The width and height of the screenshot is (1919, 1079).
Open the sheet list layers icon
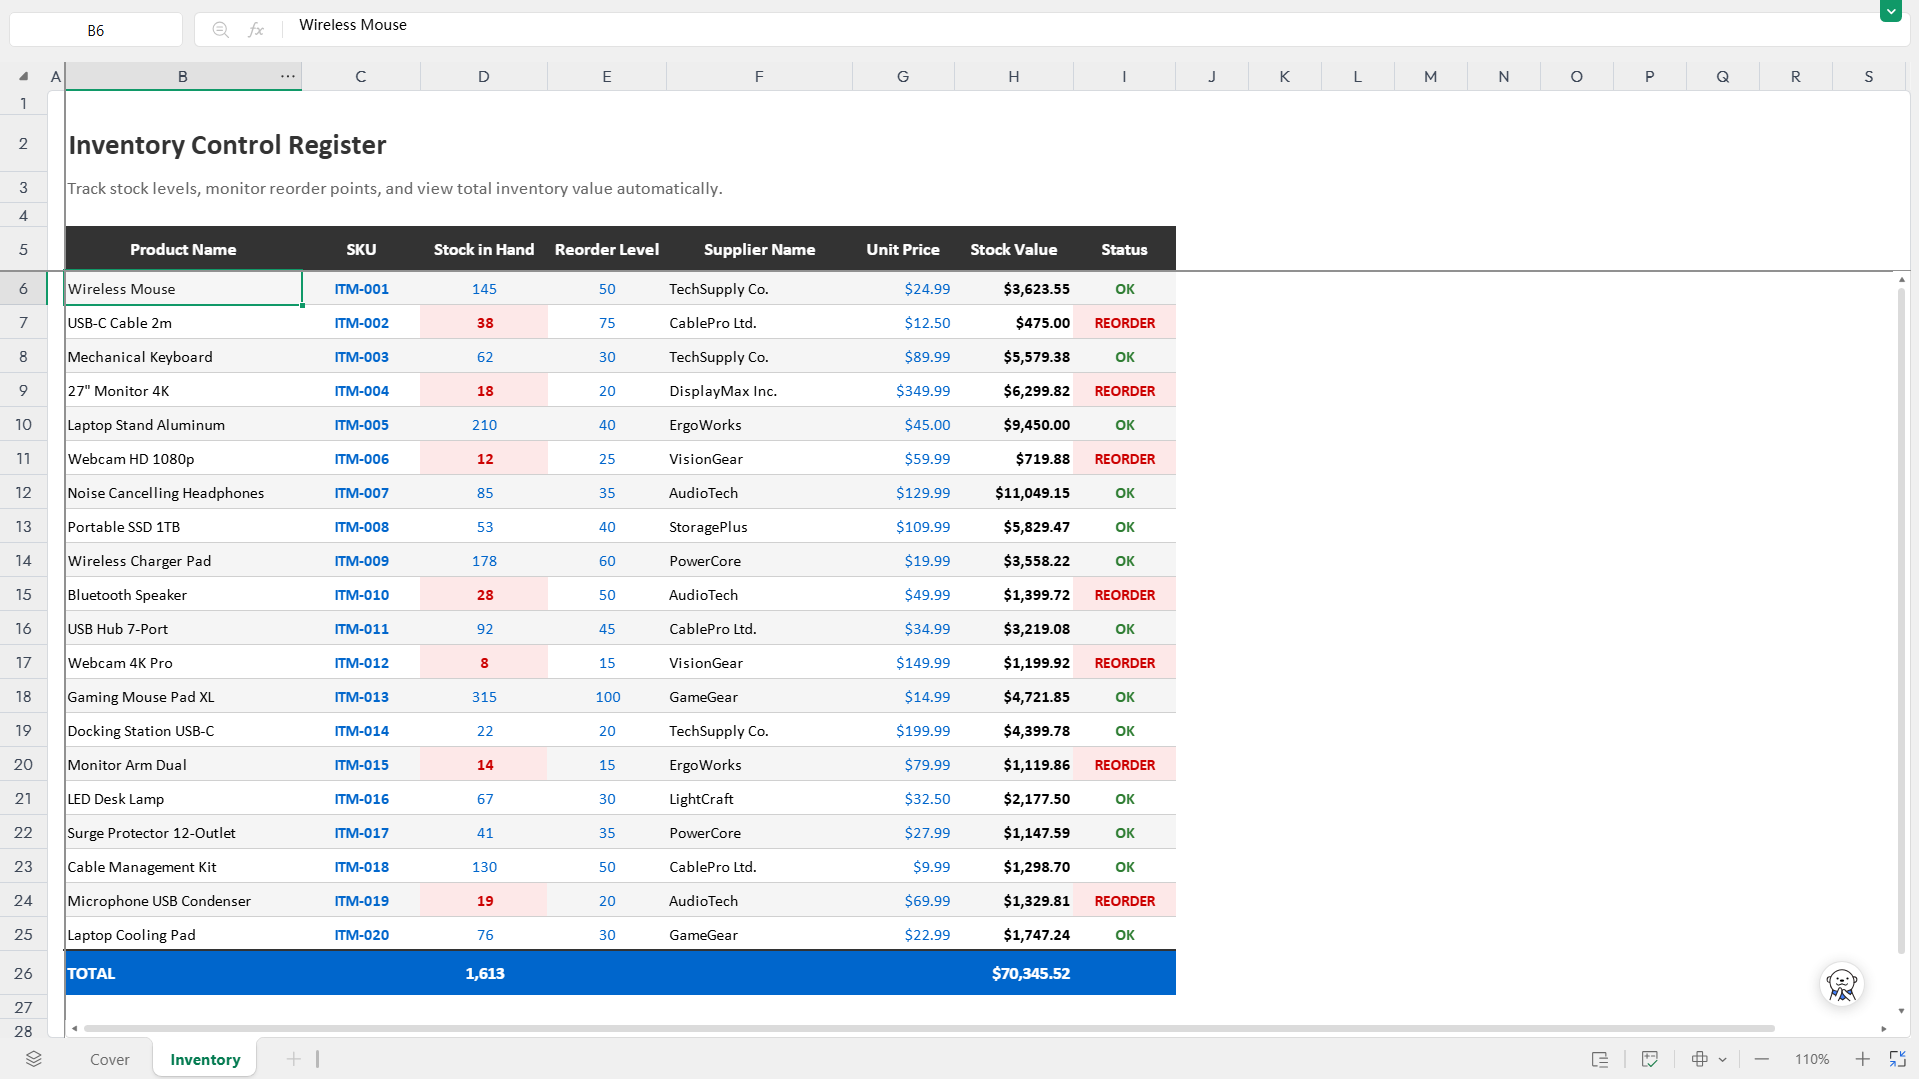(x=34, y=1059)
